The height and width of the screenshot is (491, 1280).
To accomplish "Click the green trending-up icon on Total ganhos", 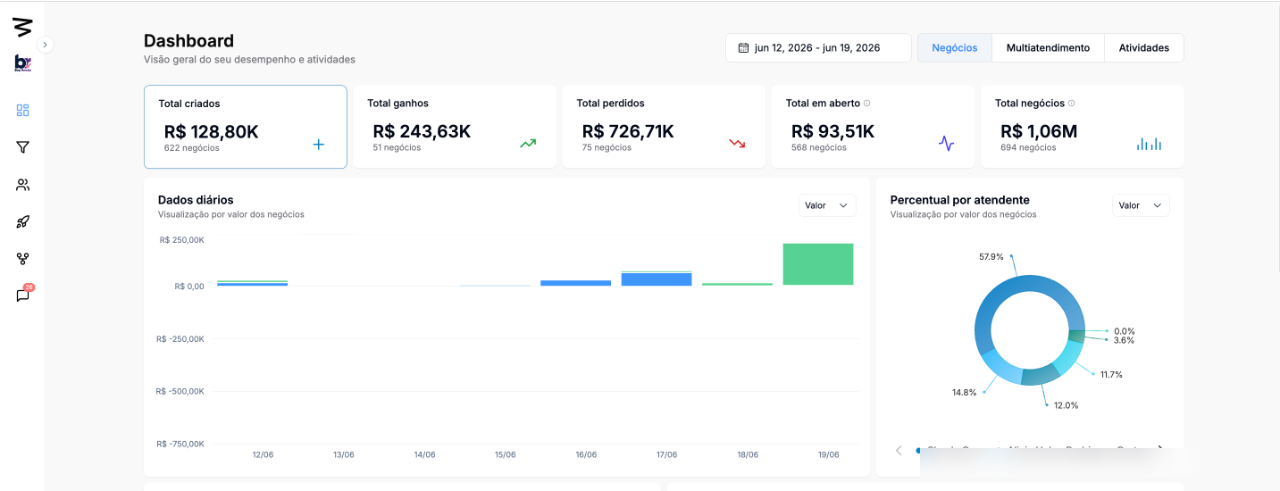I will click(x=528, y=144).
